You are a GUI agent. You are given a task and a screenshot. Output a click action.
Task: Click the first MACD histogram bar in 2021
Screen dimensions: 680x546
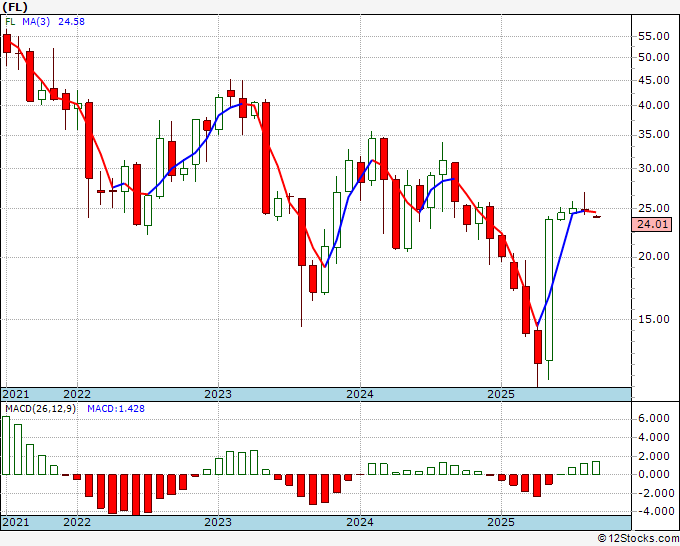pyautogui.click(x=6, y=445)
